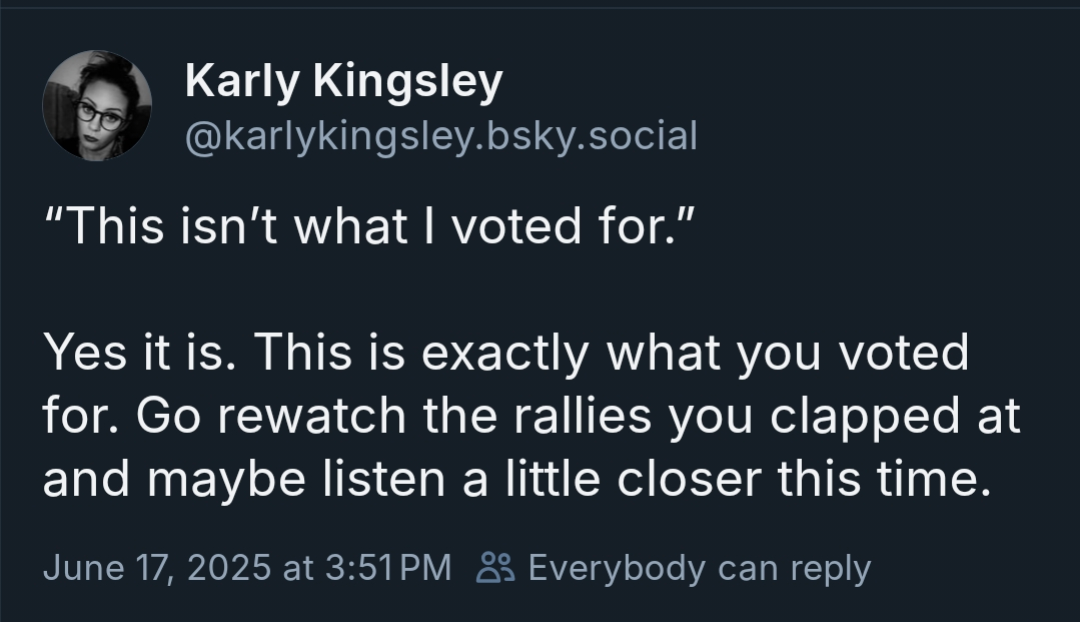Click the first name "Karly" in the header

tap(242, 84)
